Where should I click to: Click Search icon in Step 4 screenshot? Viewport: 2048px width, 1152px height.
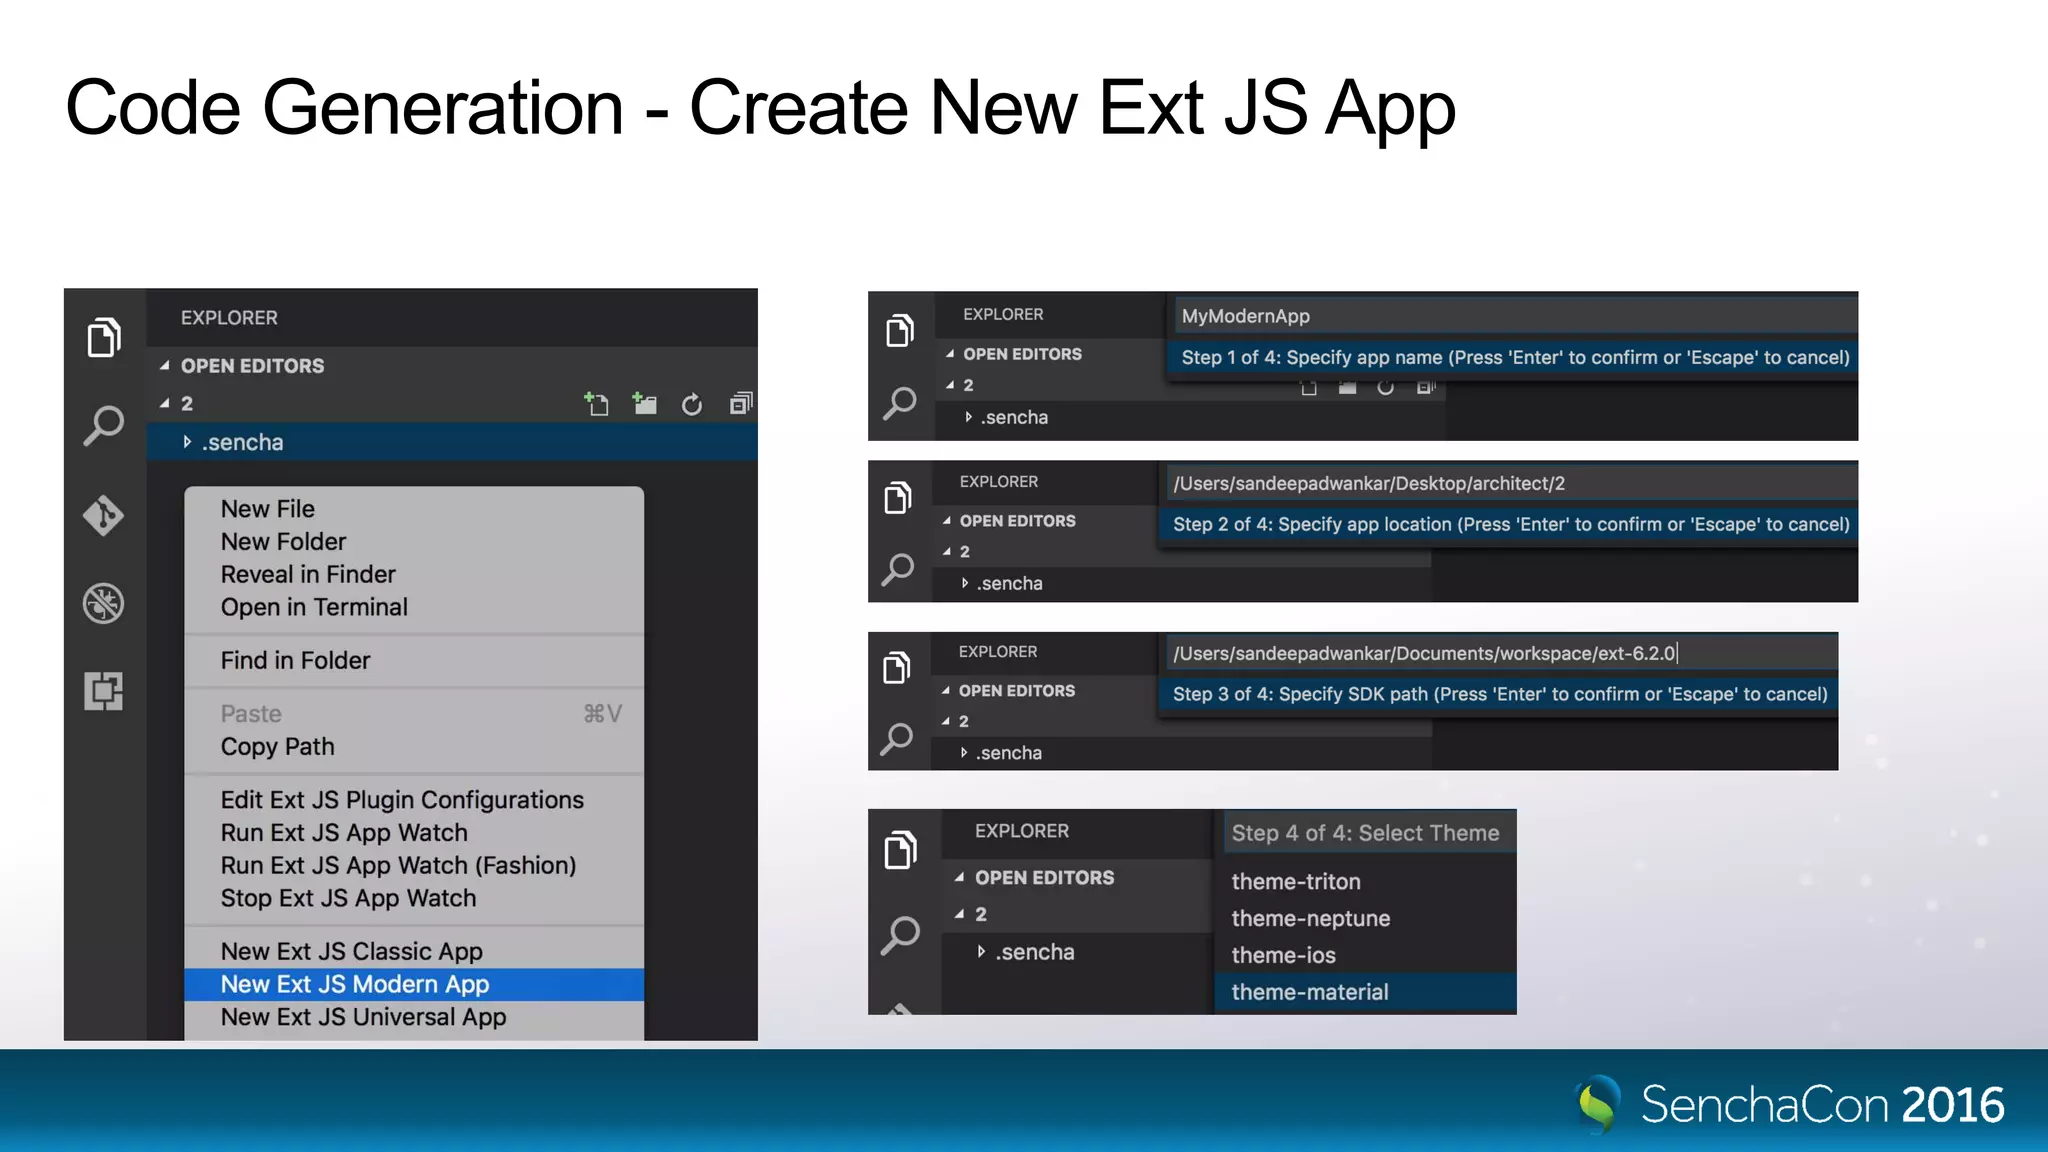(901, 935)
